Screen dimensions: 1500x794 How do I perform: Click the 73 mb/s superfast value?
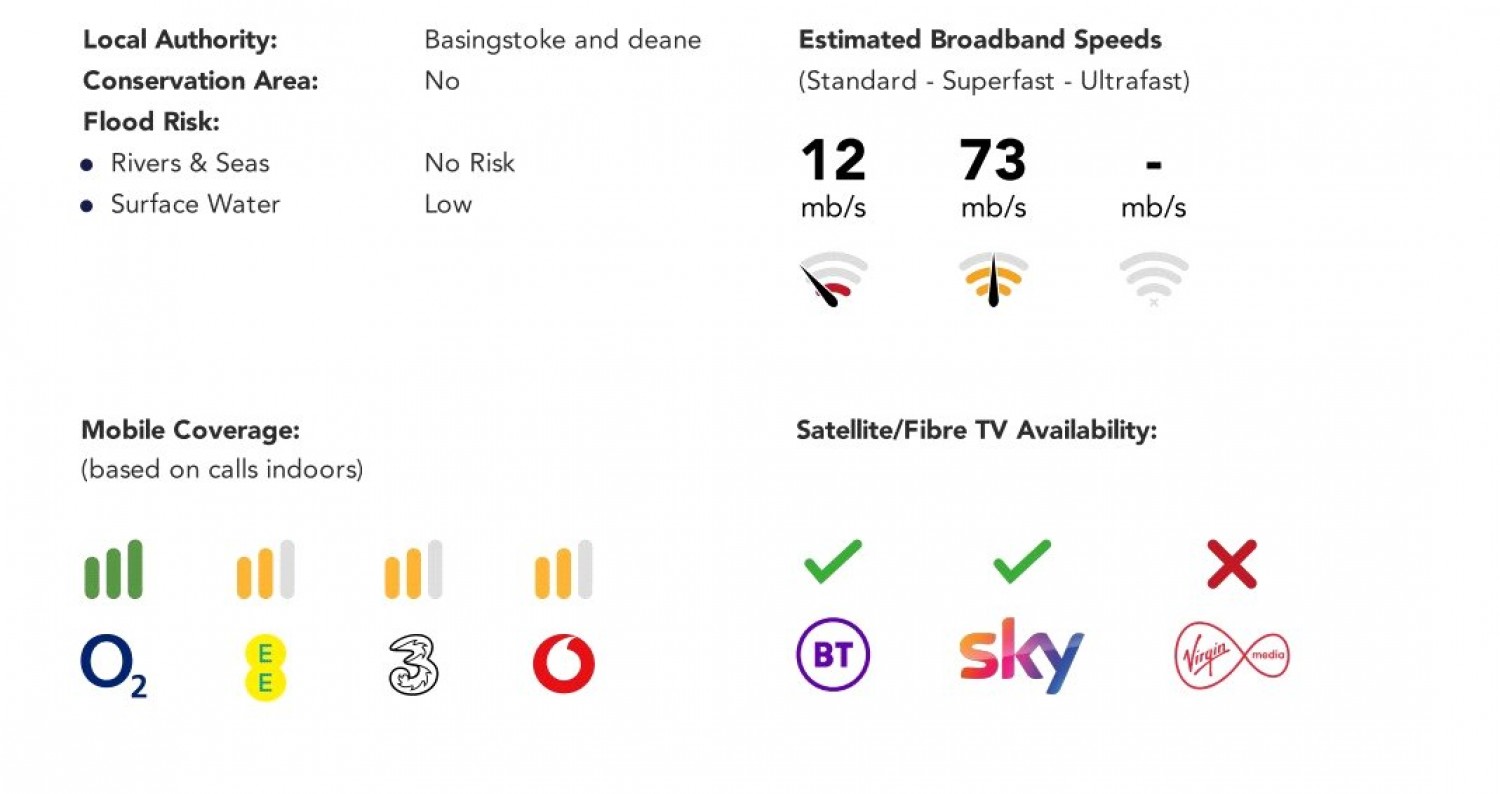[993, 178]
